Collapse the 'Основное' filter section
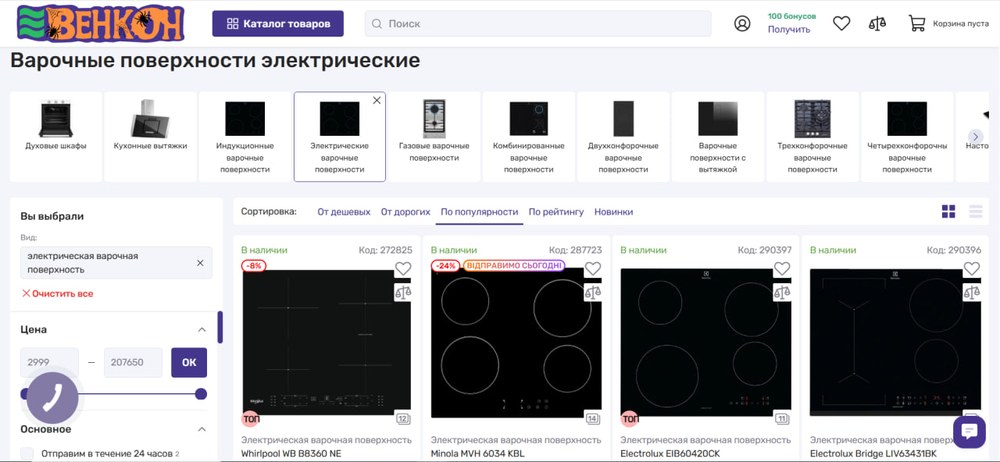The height and width of the screenshot is (462, 1000). click(201, 429)
